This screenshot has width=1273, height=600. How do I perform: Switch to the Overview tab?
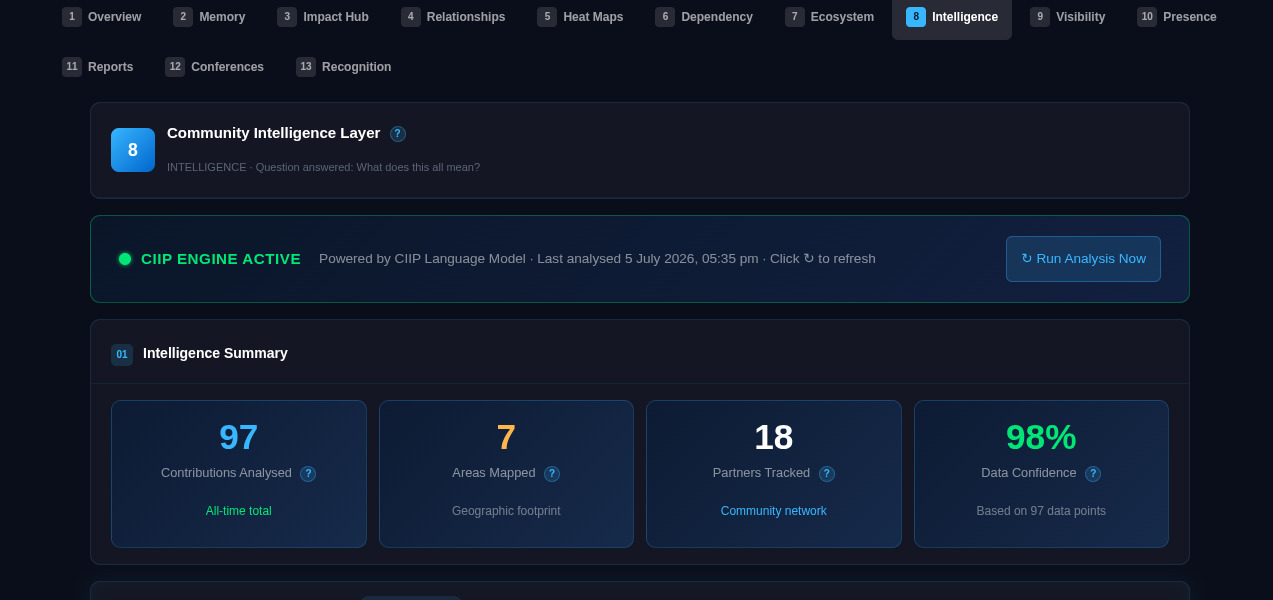pyautogui.click(x=102, y=17)
